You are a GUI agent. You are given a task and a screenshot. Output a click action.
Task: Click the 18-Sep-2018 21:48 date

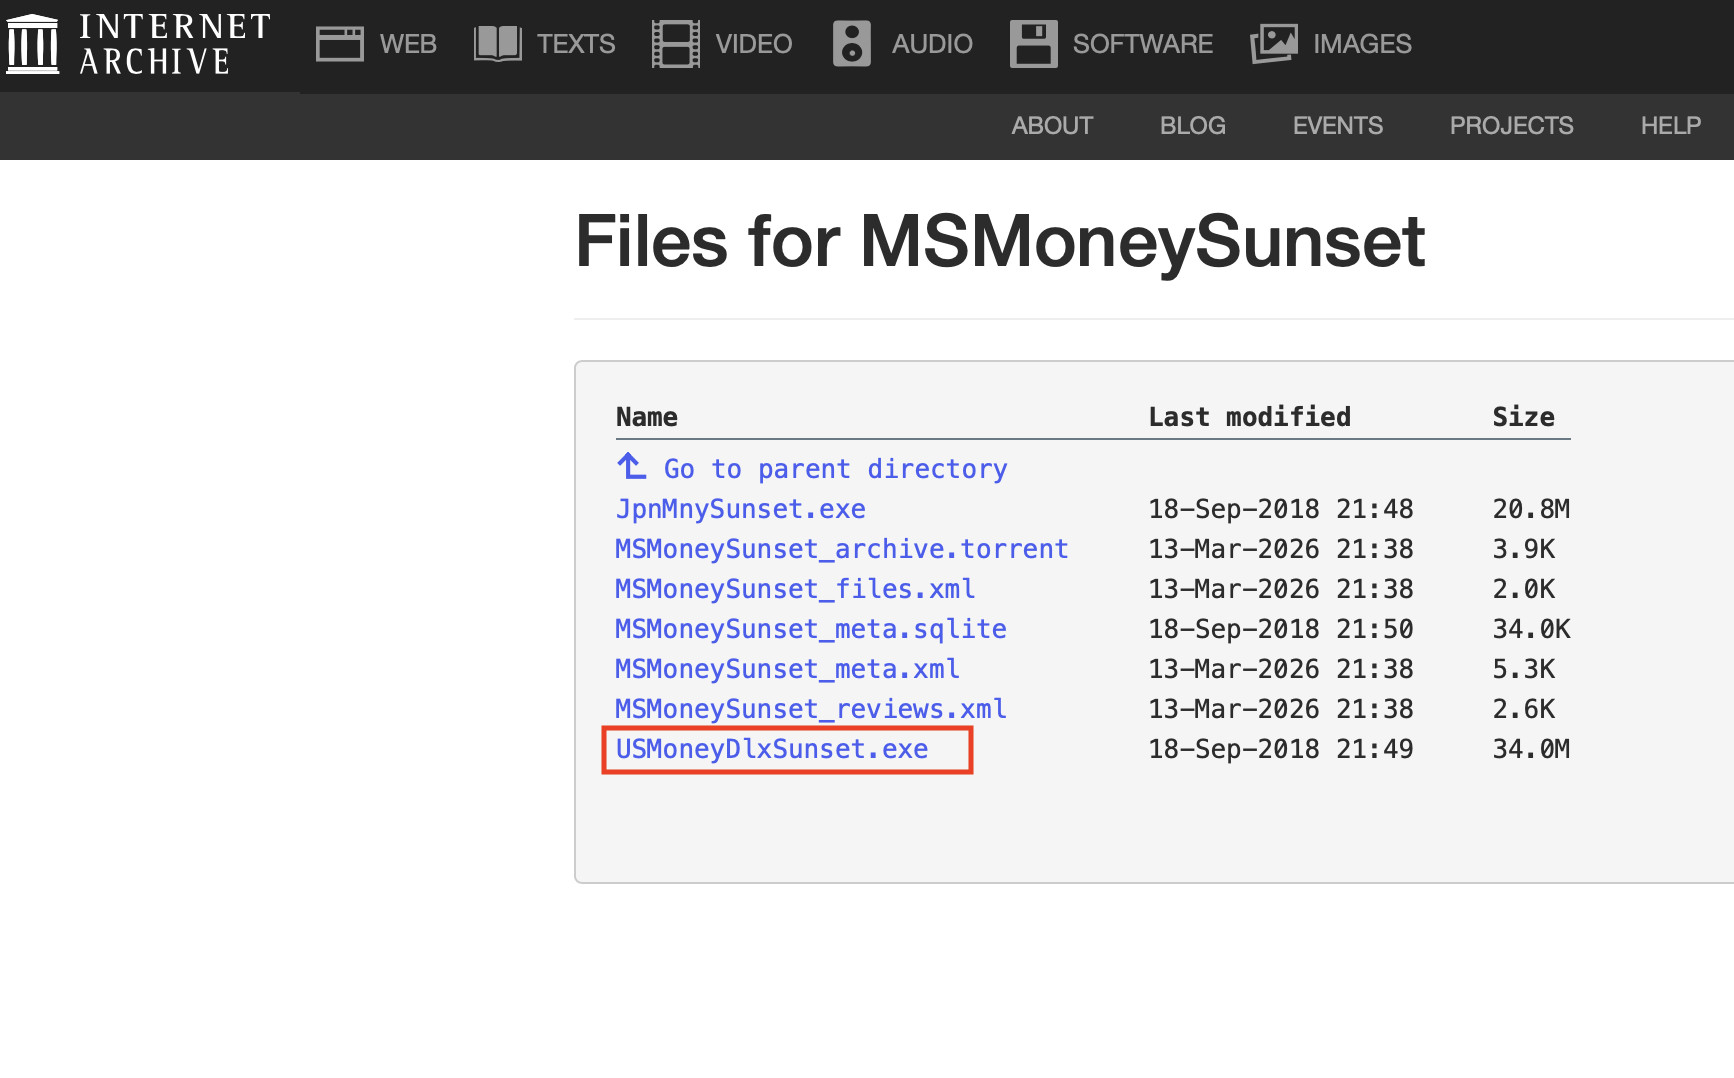pyautogui.click(x=1281, y=509)
